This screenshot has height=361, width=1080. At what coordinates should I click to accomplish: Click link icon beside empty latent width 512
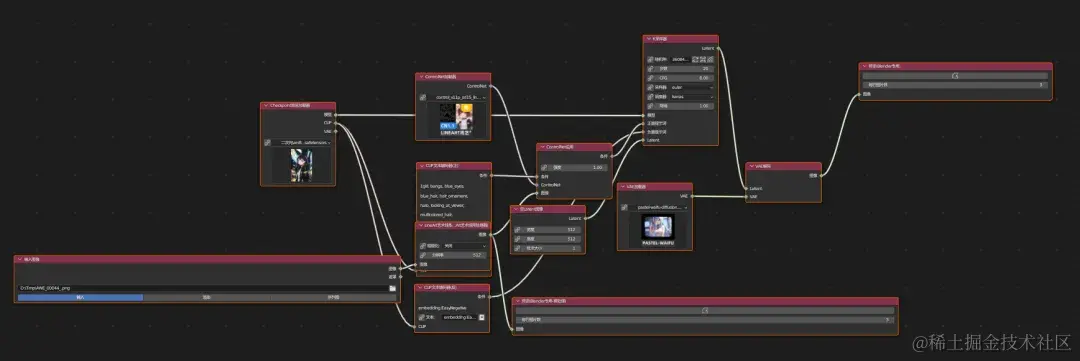pos(518,230)
